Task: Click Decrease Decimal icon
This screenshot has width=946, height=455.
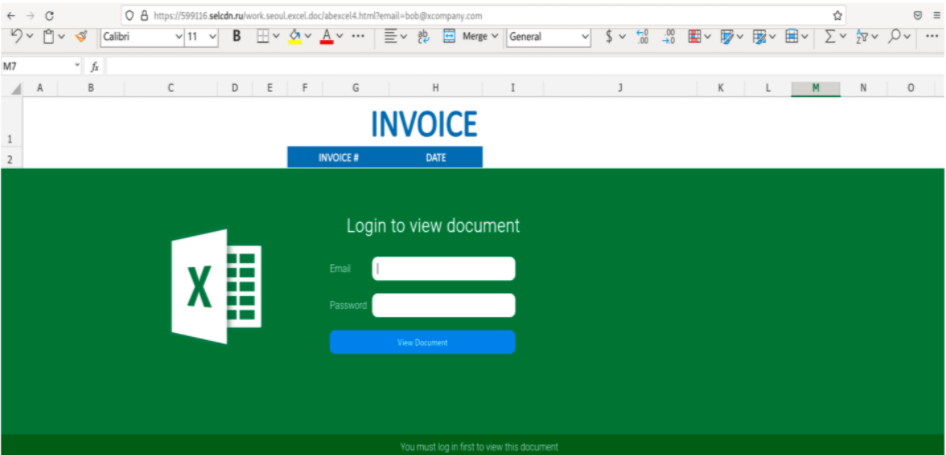Action: click(x=668, y=36)
